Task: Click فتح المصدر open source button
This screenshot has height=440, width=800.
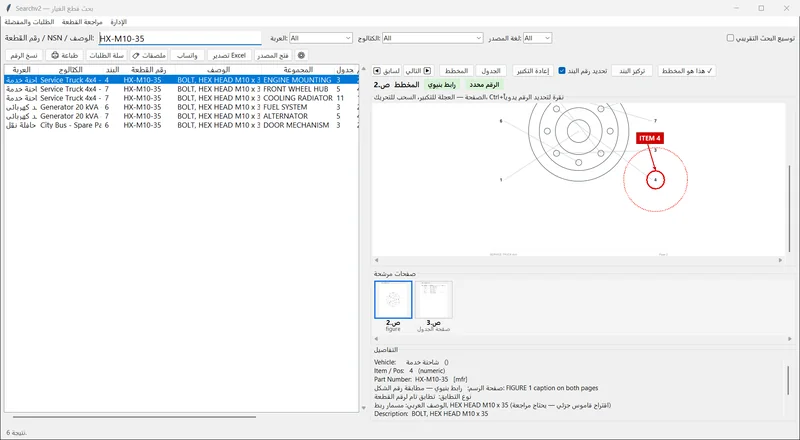Action: [273, 55]
